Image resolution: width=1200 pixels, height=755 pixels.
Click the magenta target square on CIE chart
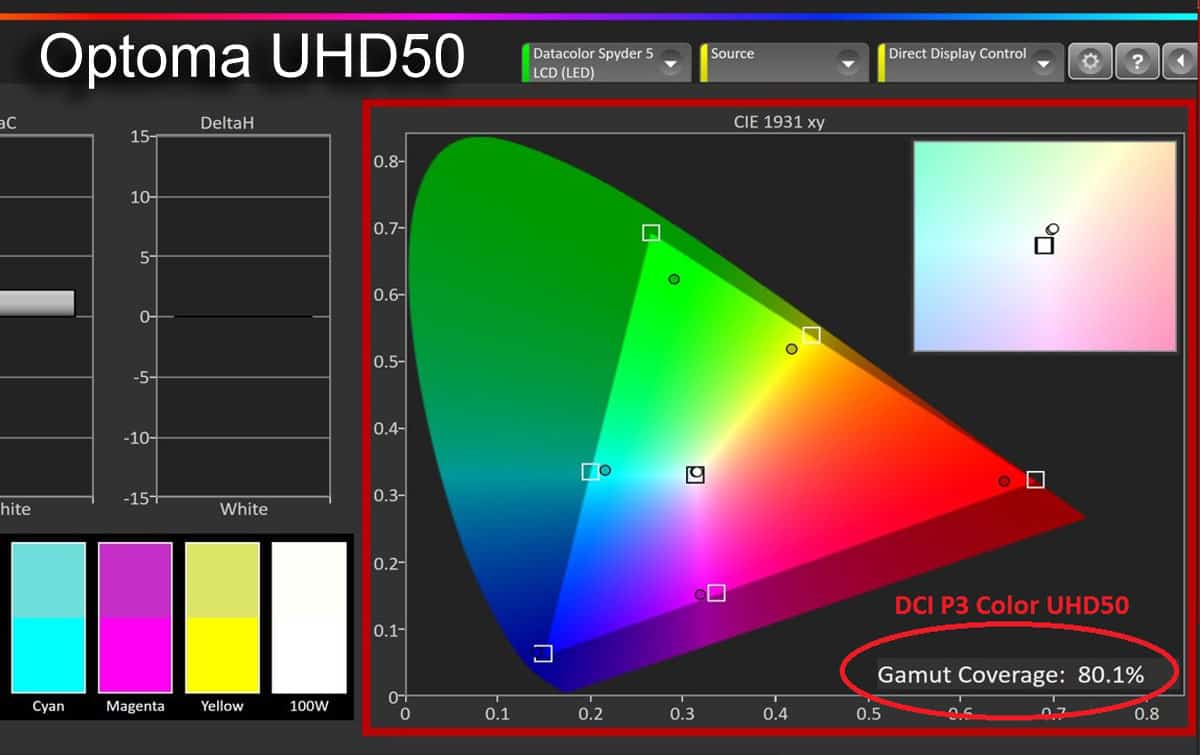click(716, 593)
